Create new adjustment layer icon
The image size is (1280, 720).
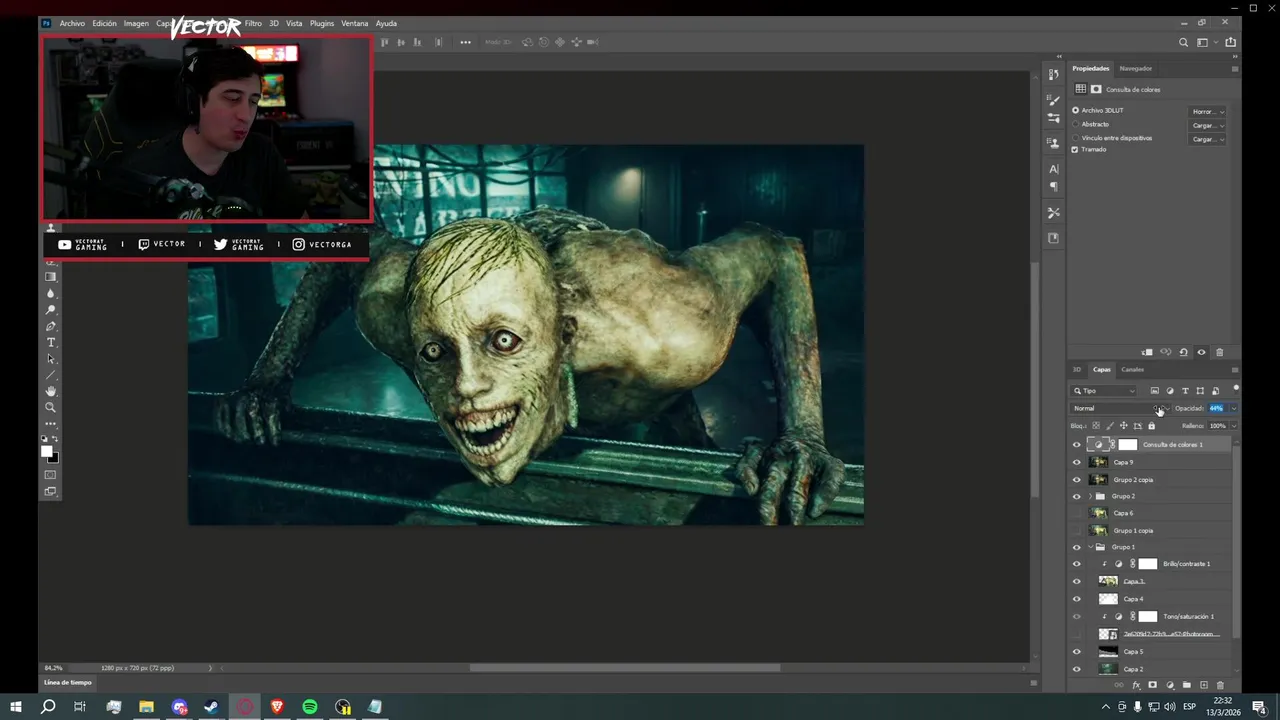[x=1170, y=685]
